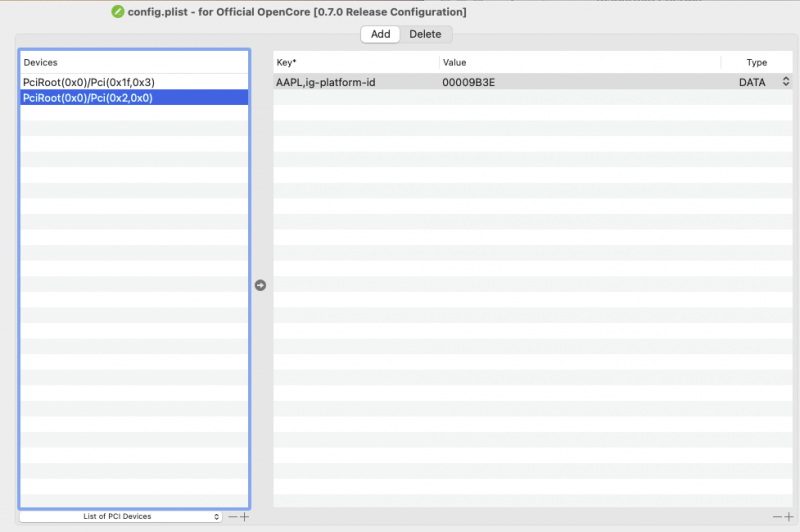
Task: Select device PciRoot(0x0)/Pci(0x1f,0x3)
Action: [x=134, y=82]
